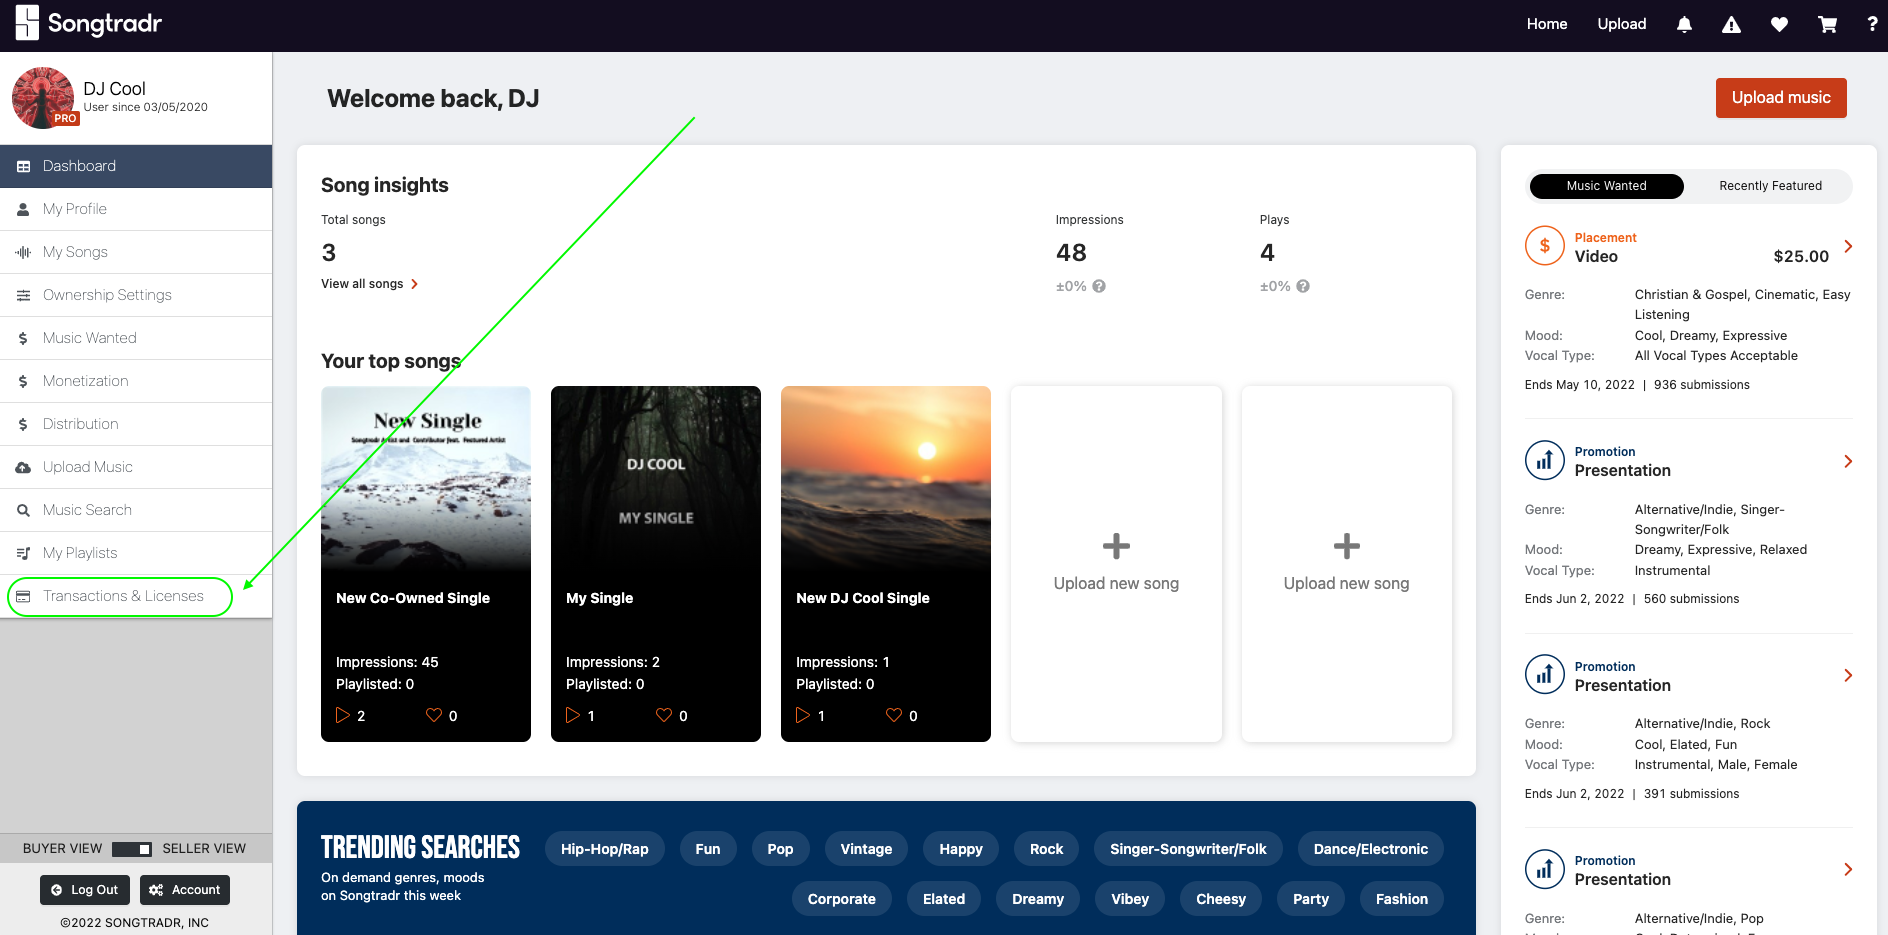Click Upload in the top navigation
The image size is (1888, 935).
tap(1622, 24)
